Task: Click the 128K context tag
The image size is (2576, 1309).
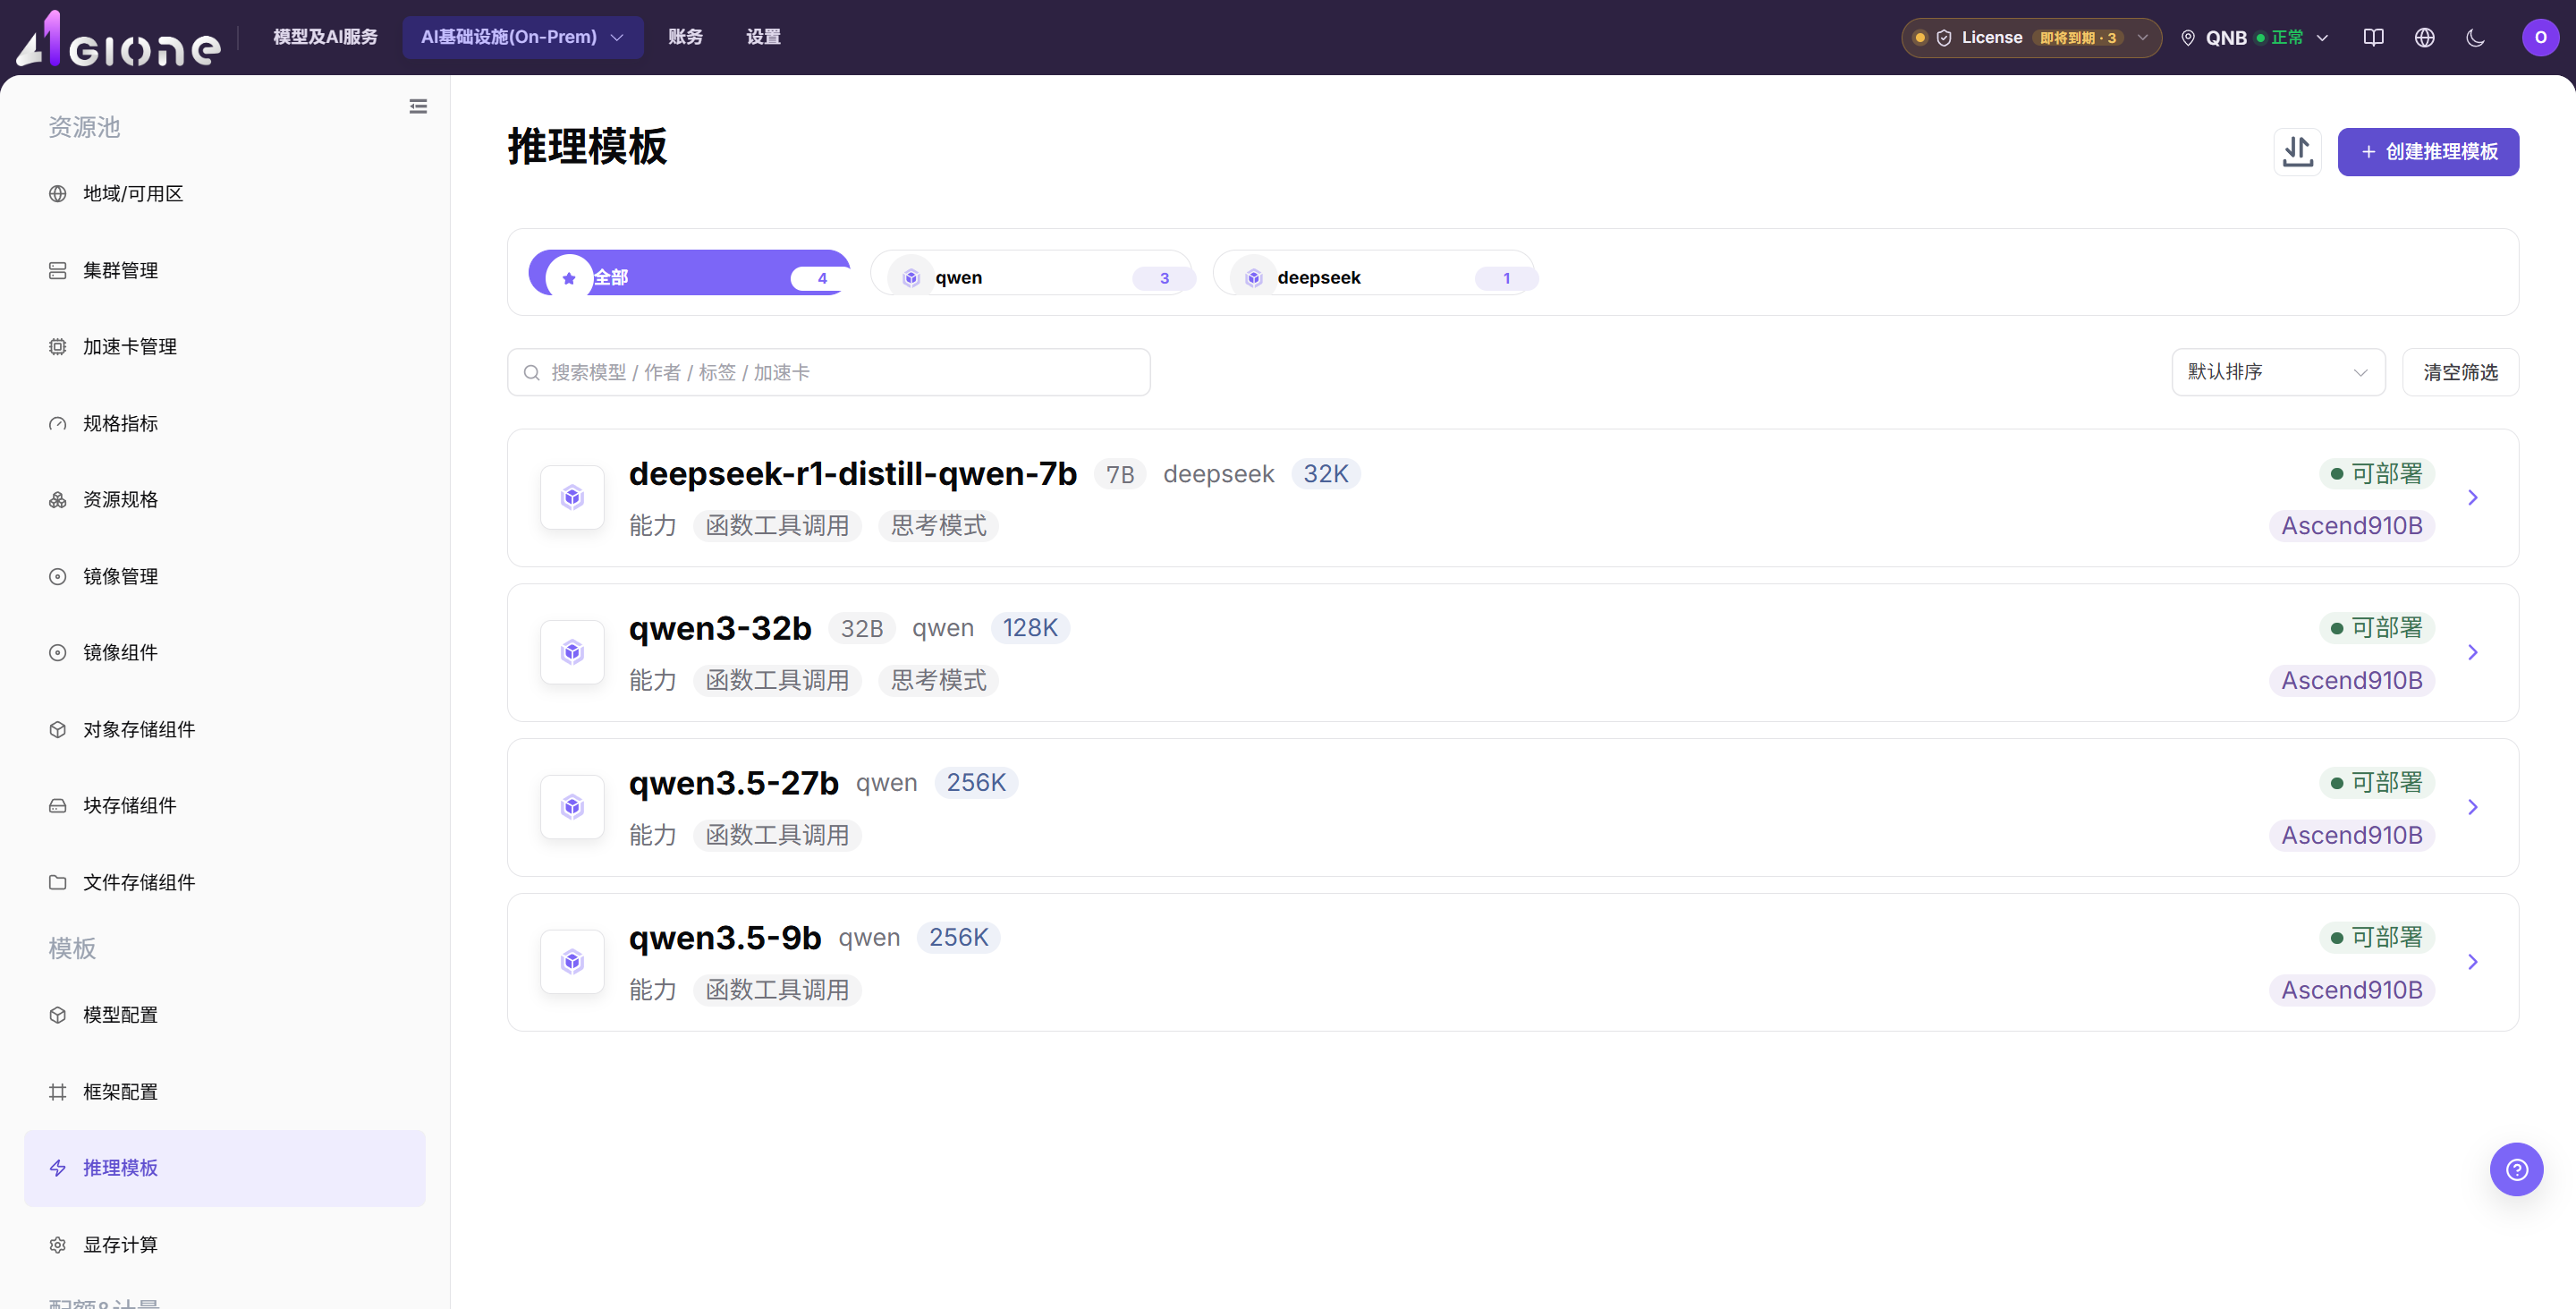Action: click(1030, 628)
